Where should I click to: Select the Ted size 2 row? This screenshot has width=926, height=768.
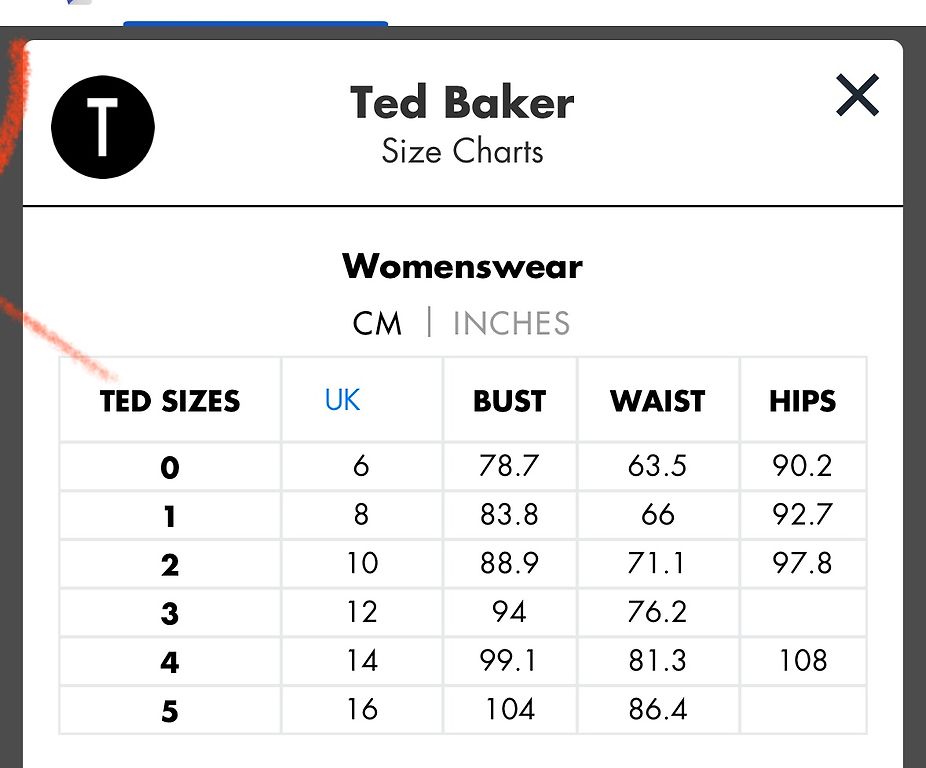pos(463,564)
